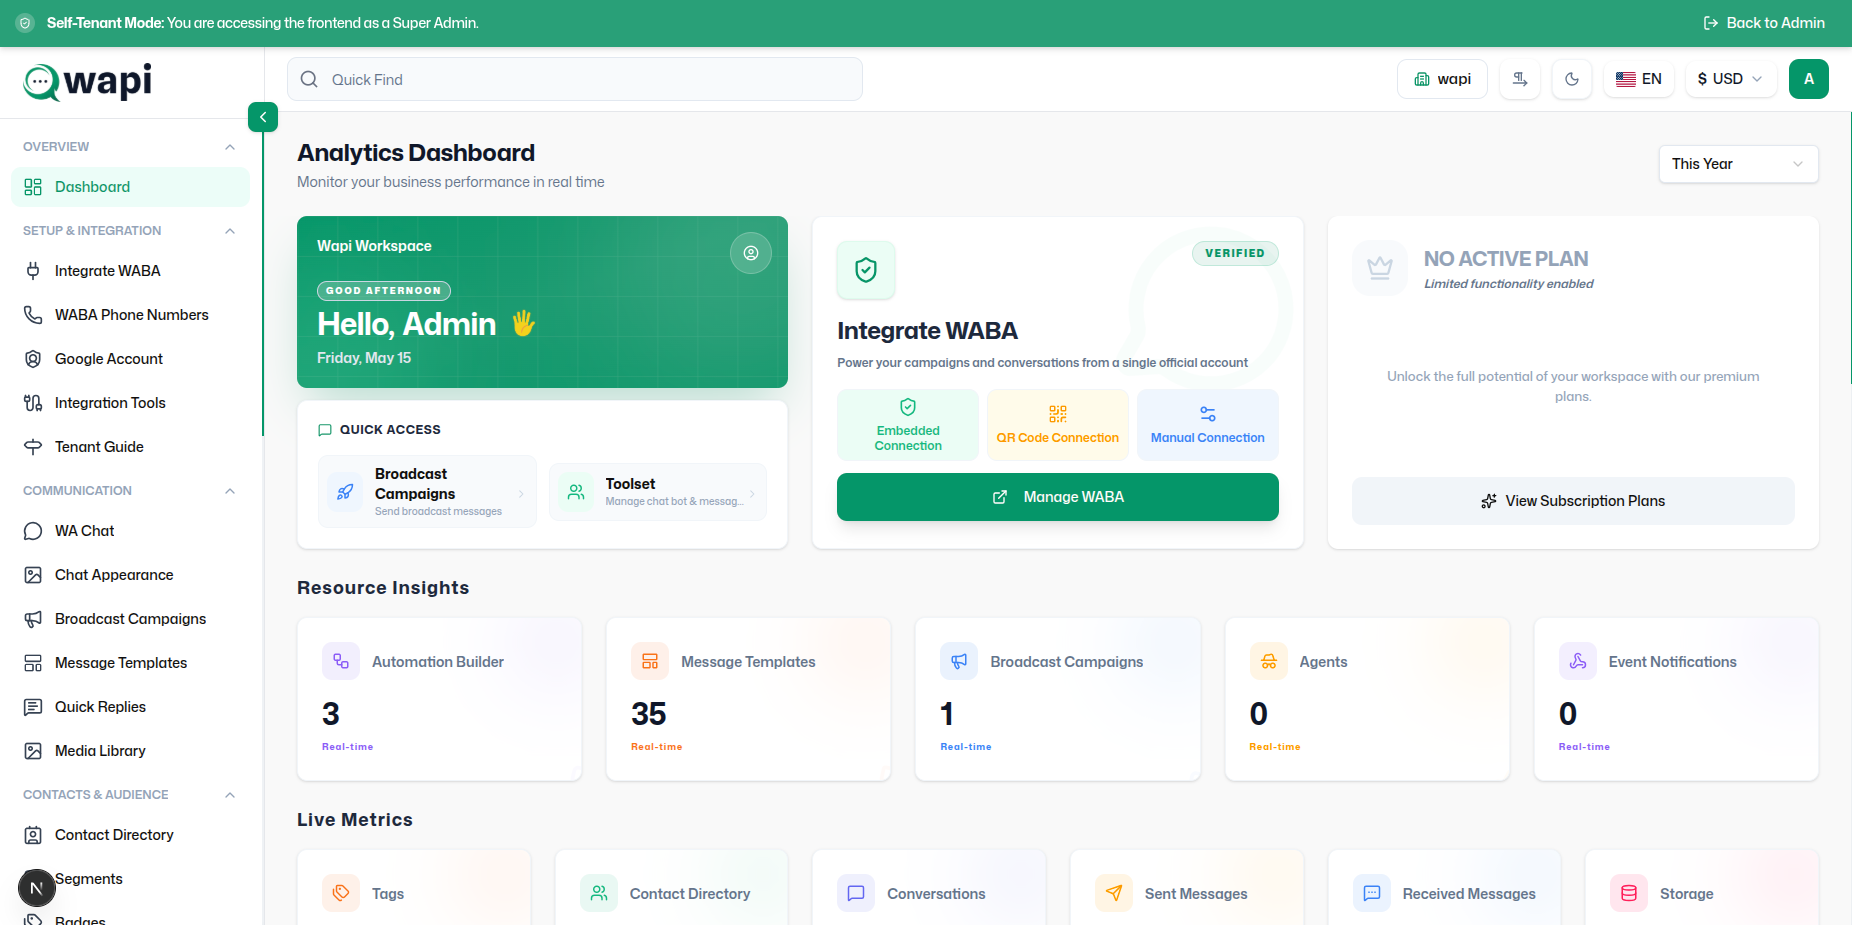Click the Agents card icon
Screen dimensions: 1852x925
pyautogui.click(x=1269, y=661)
